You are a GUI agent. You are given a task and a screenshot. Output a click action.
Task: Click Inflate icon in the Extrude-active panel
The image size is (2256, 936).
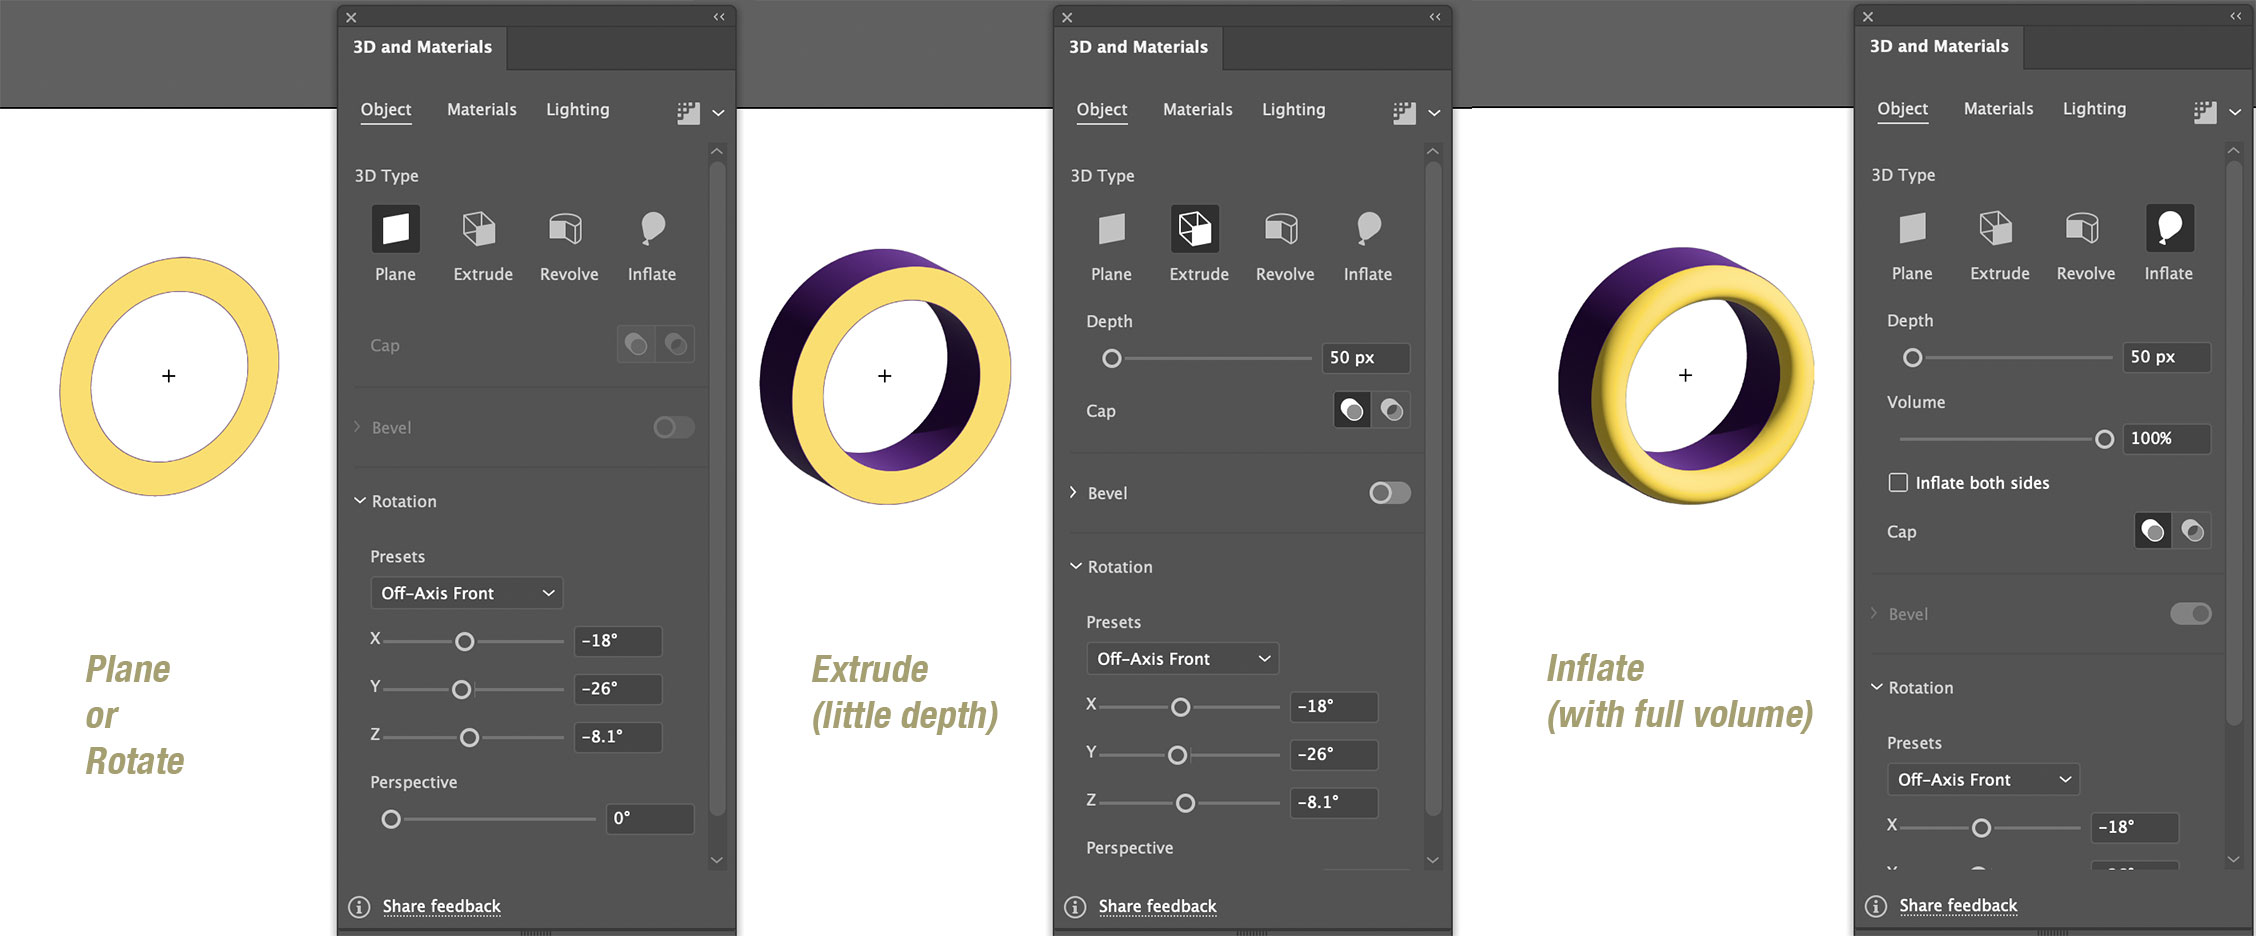pos(1368,230)
